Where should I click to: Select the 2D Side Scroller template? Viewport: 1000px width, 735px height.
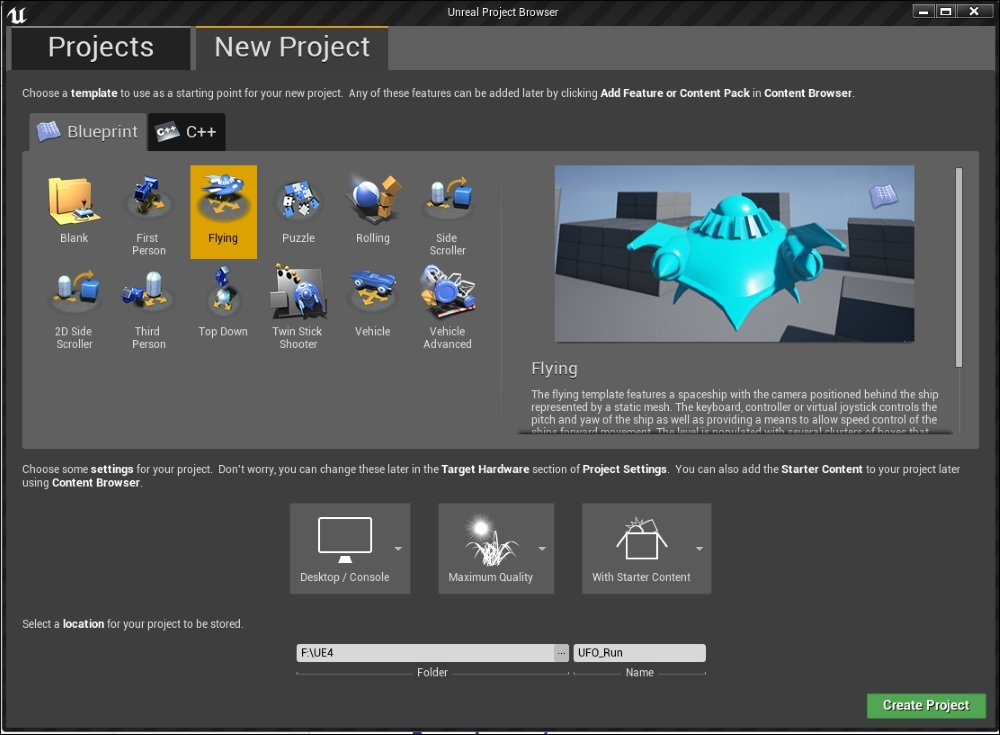[x=74, y=306]
